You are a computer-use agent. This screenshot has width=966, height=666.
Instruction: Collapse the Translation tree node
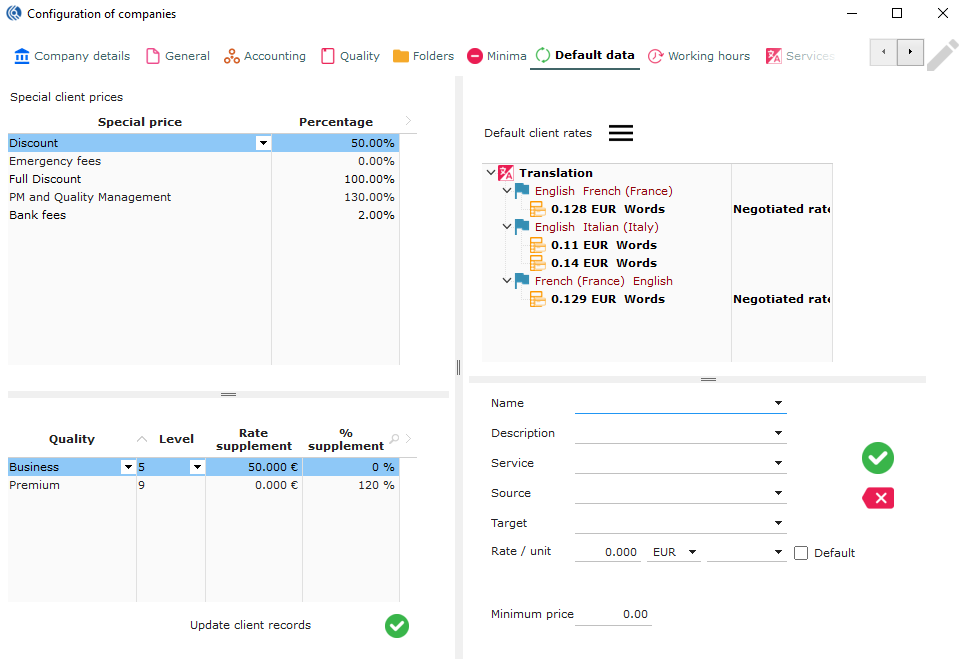[x=490, y=173]
